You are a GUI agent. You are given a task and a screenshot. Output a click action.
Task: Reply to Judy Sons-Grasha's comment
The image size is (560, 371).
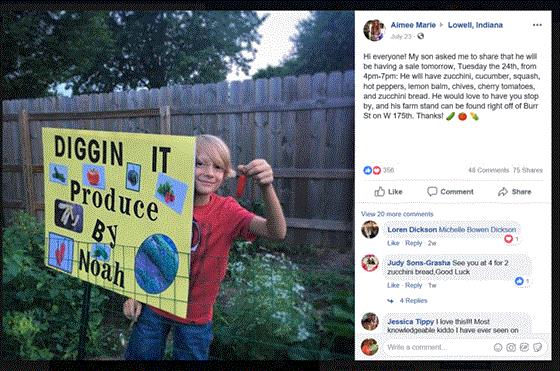click(x=414, y=285)
